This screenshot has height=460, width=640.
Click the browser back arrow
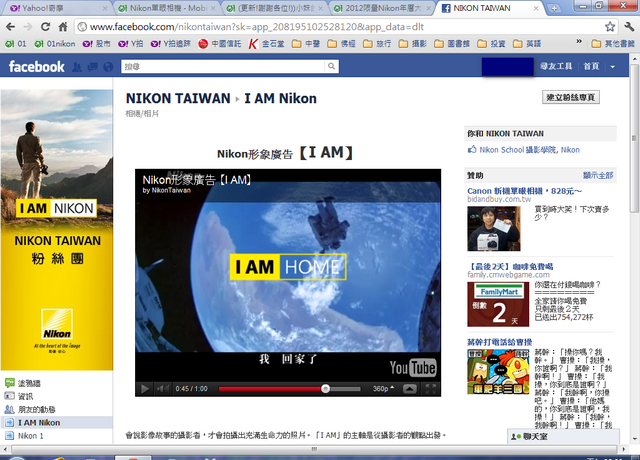coord(11,27)
